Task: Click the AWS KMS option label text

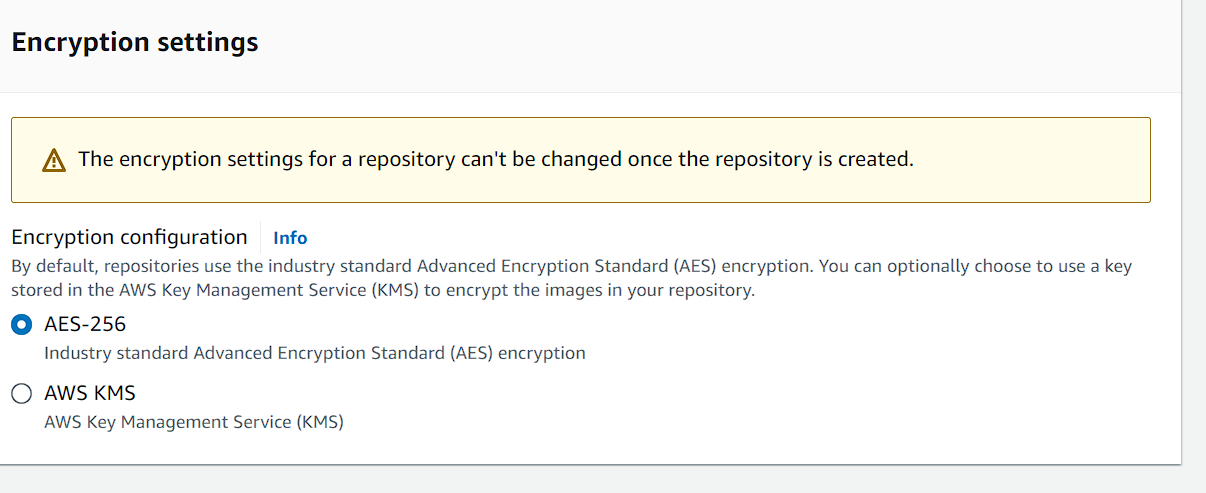Action: click(x=90, y=393)
